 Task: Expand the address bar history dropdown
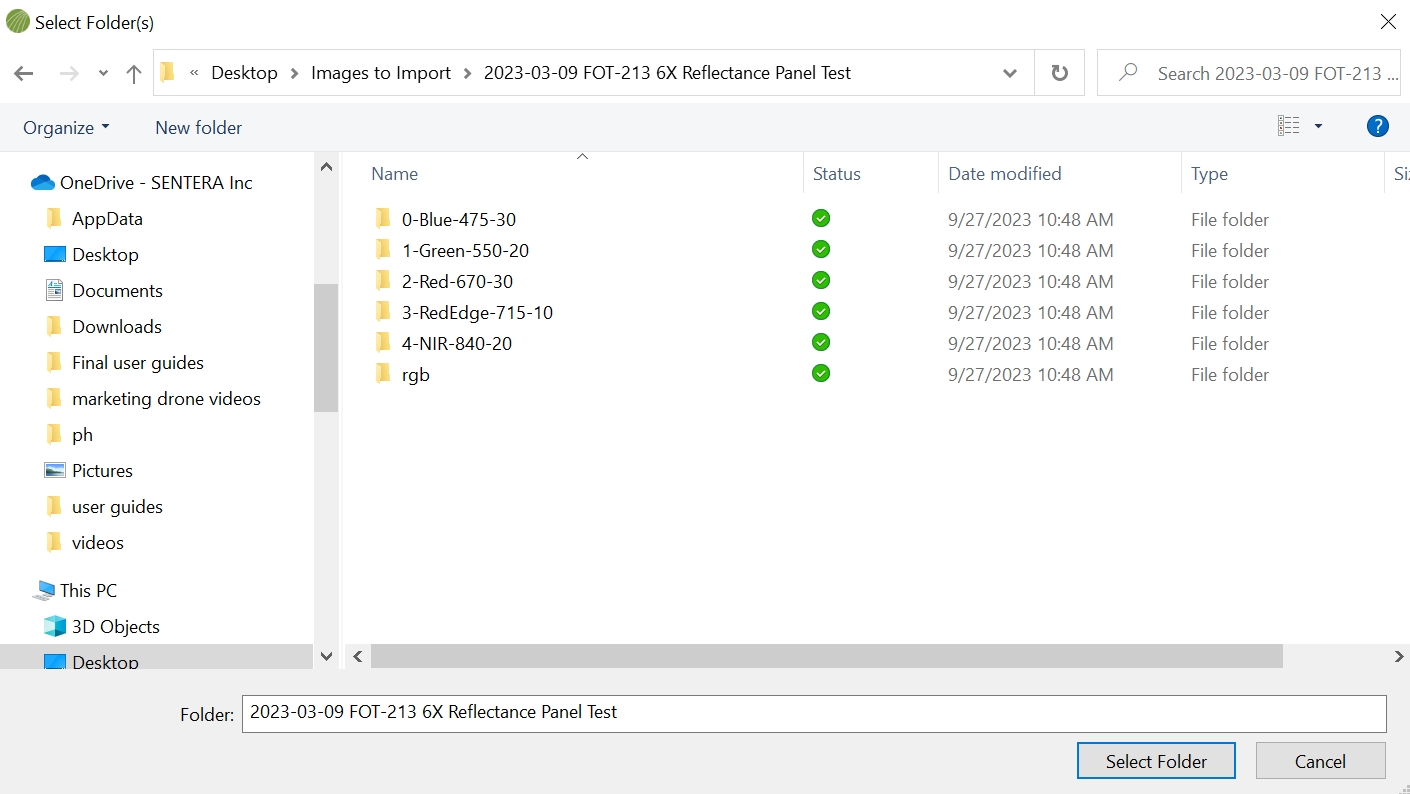coord(1010,73)
